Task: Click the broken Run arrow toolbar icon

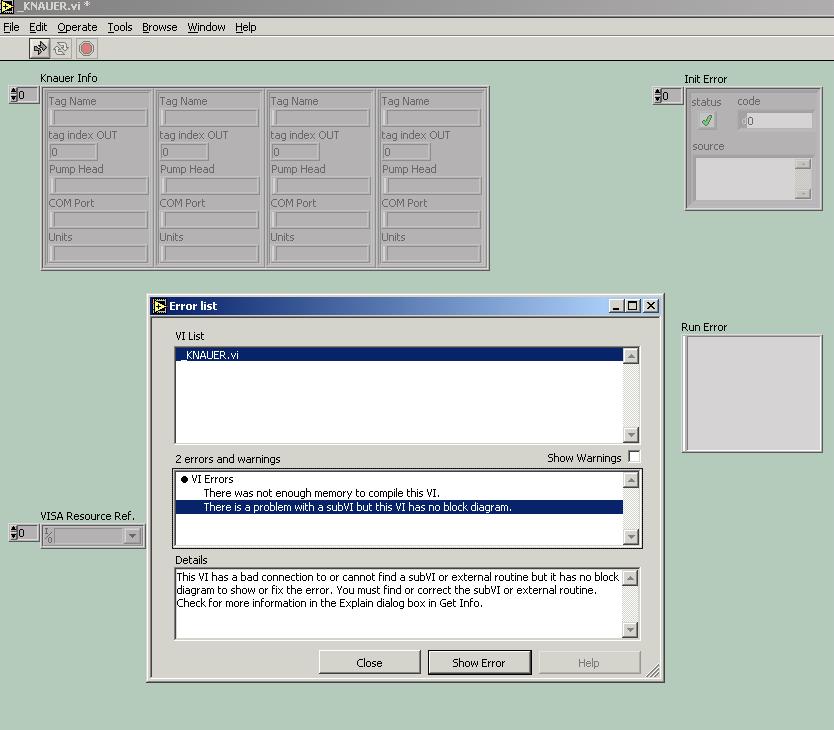Action: (x=39, y=48)
